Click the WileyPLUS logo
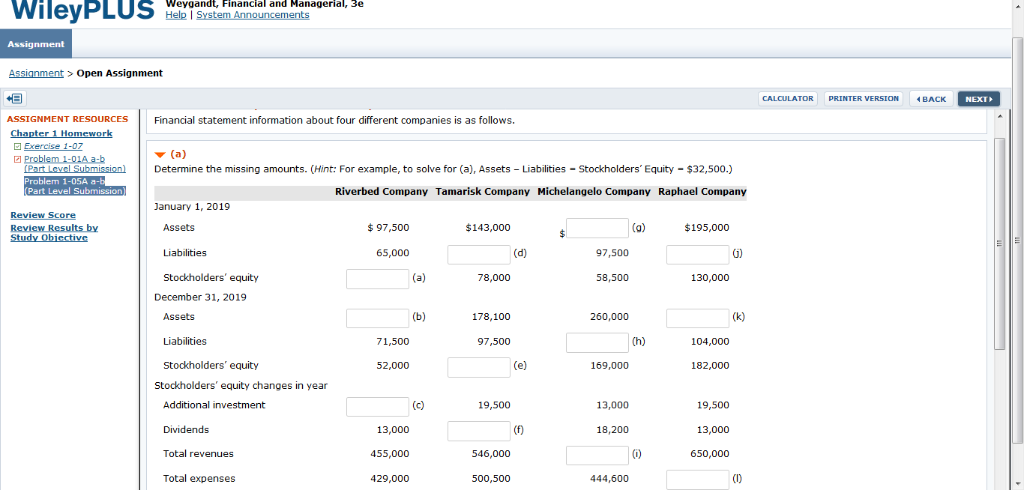 coord(82,10)
